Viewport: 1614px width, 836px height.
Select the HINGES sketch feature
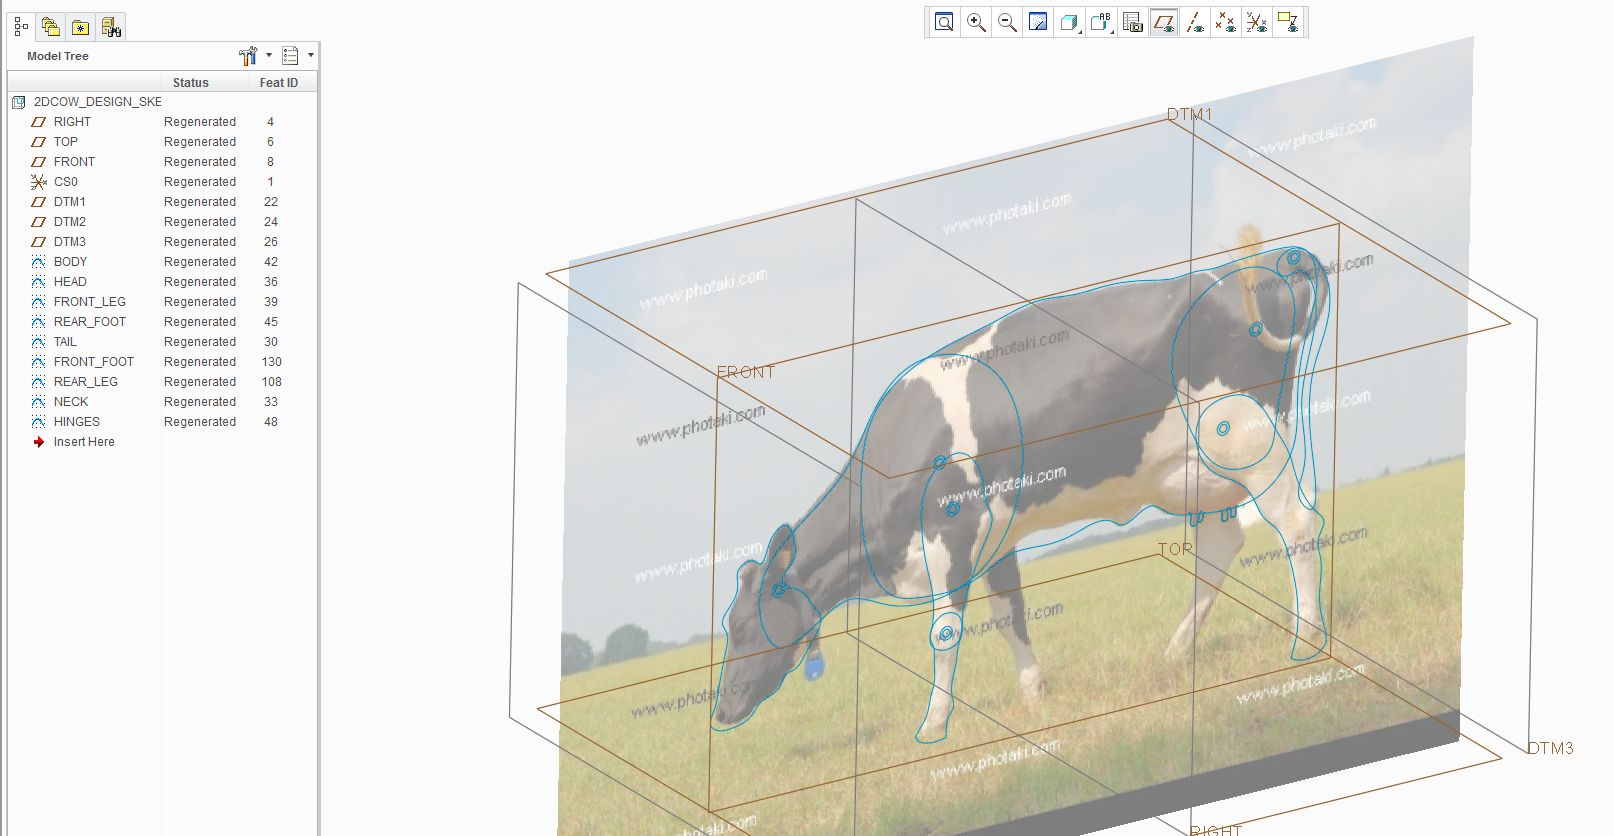[x=77, y=422]
